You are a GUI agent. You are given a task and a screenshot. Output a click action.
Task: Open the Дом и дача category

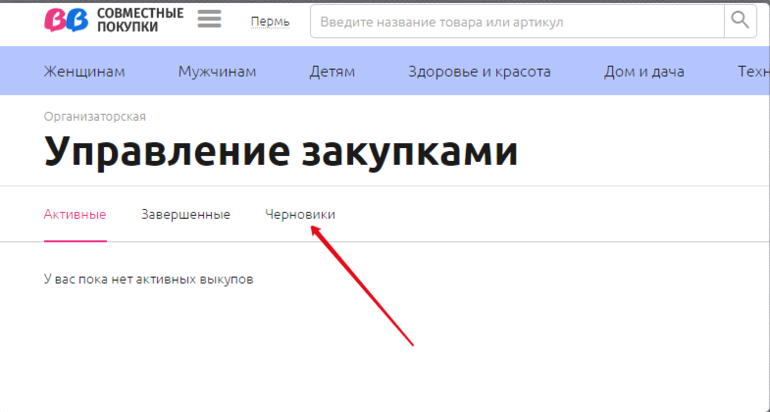point(644,71)
